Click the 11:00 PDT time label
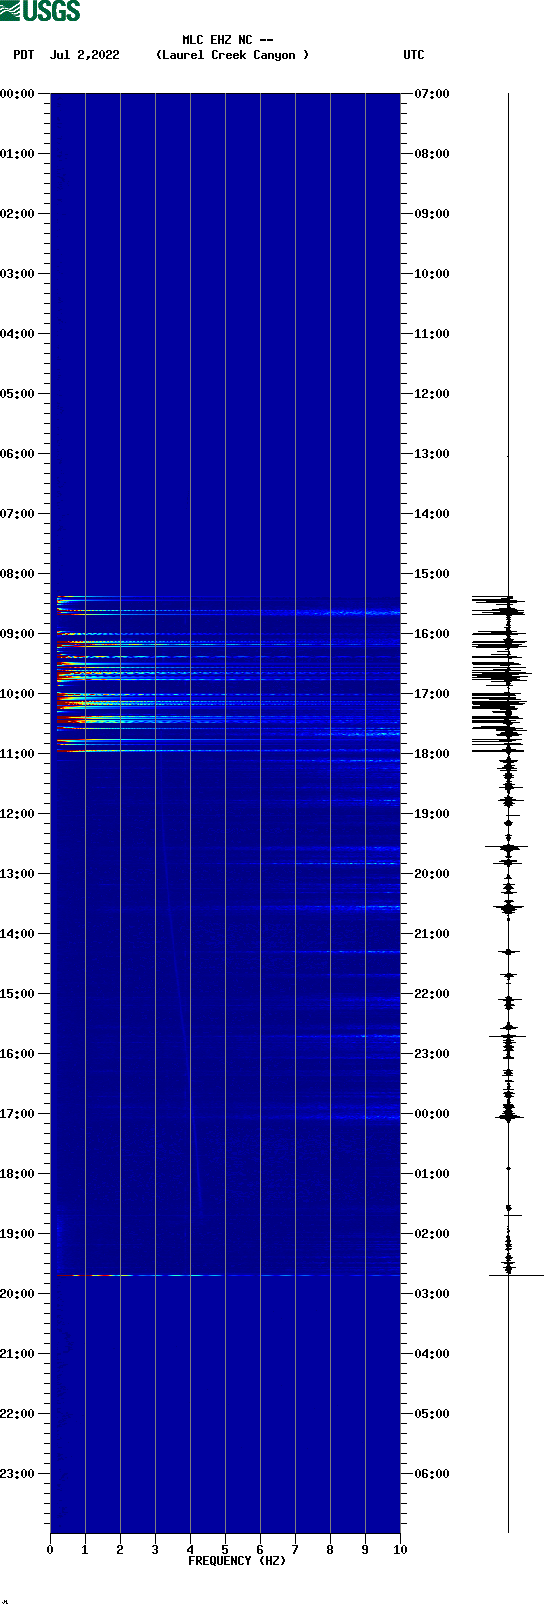The height and width of the screenshot is (1613, 552). coord(17,754)
